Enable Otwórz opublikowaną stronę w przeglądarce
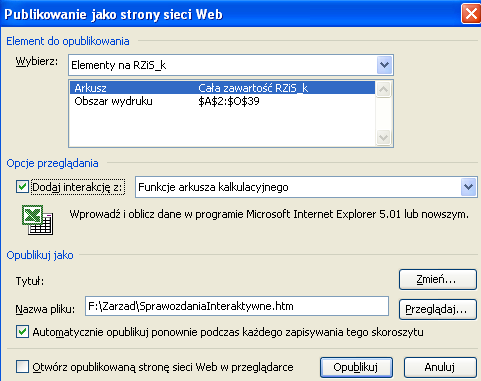481x381 pixels. pos(22,367)
